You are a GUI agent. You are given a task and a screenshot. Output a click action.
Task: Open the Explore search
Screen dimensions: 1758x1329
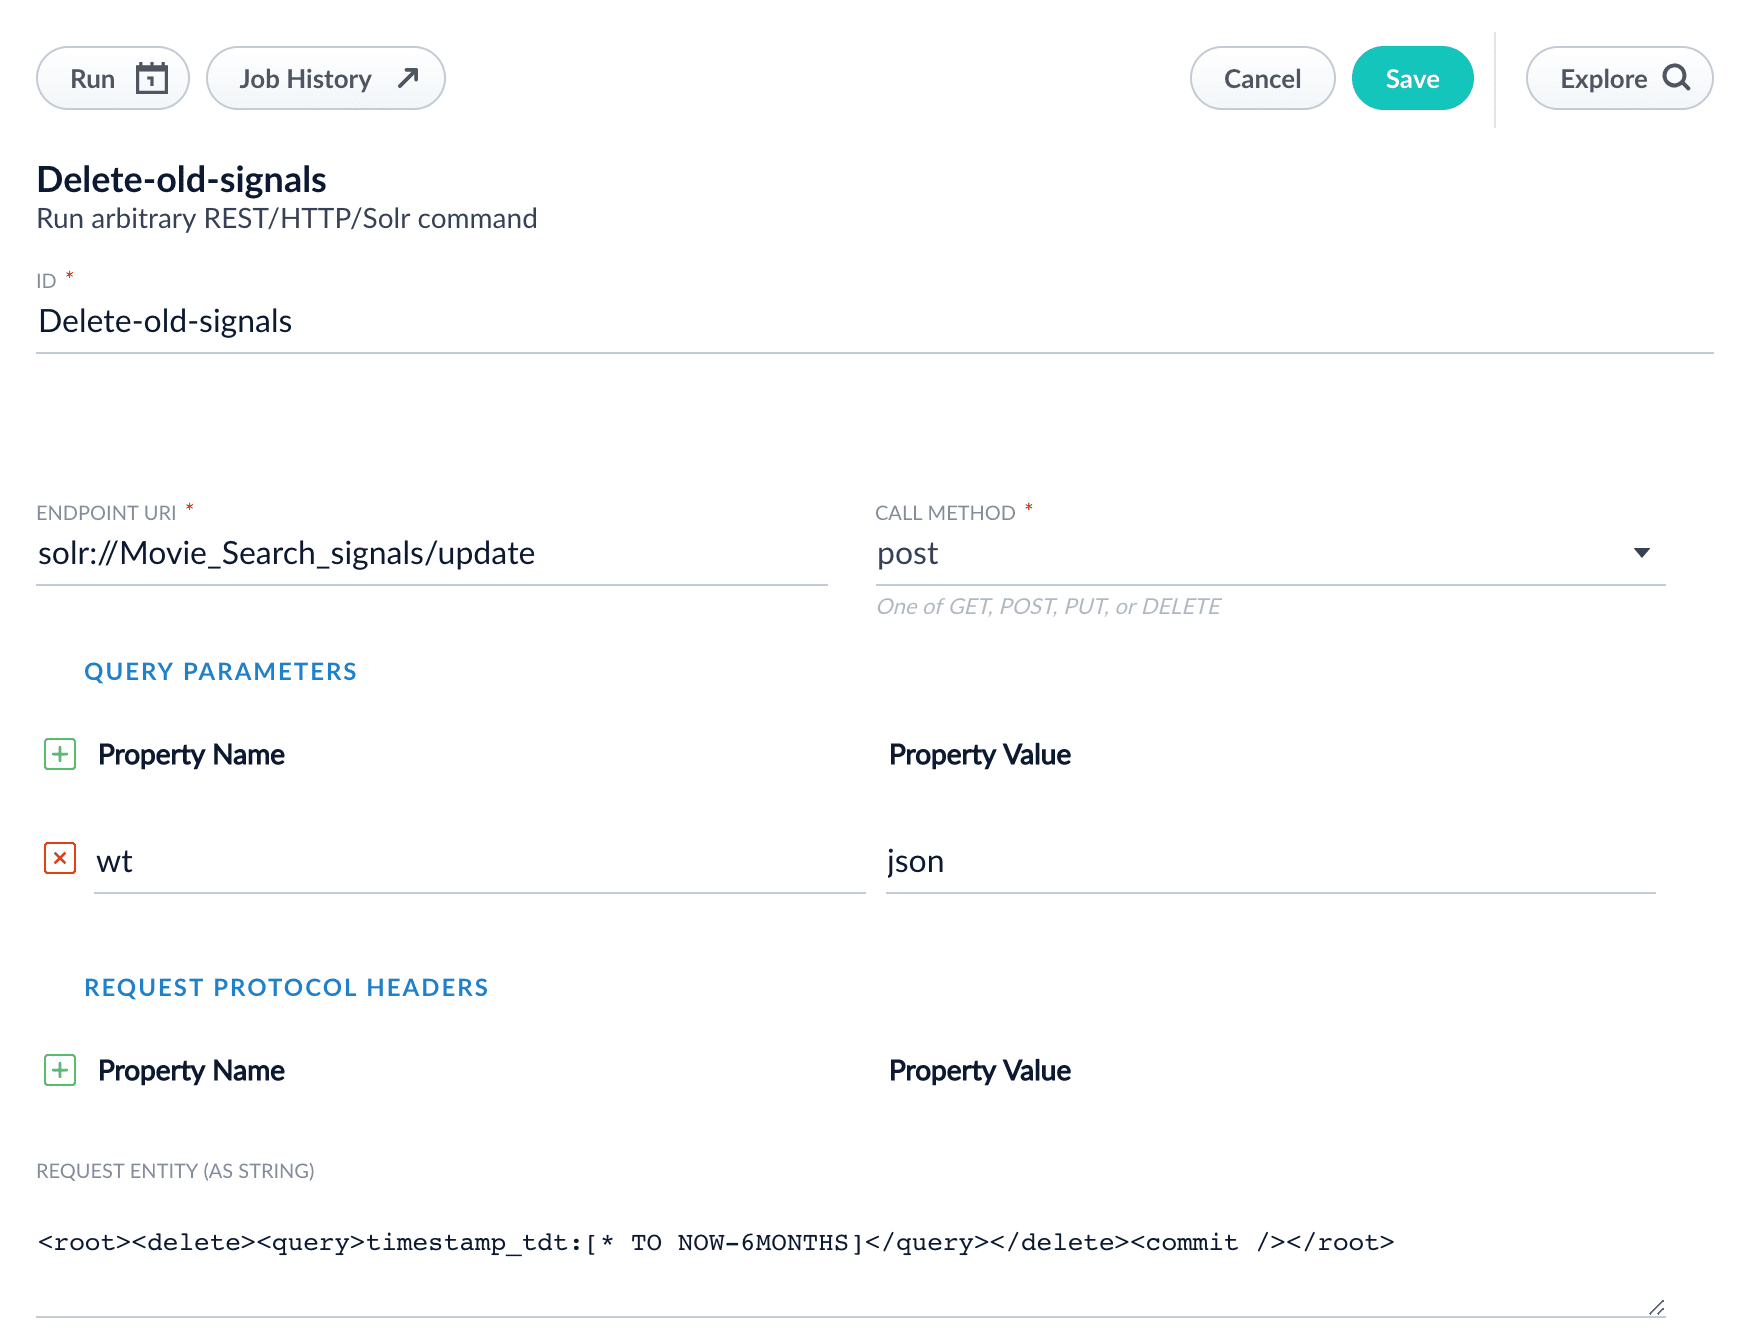(1619, 78)
